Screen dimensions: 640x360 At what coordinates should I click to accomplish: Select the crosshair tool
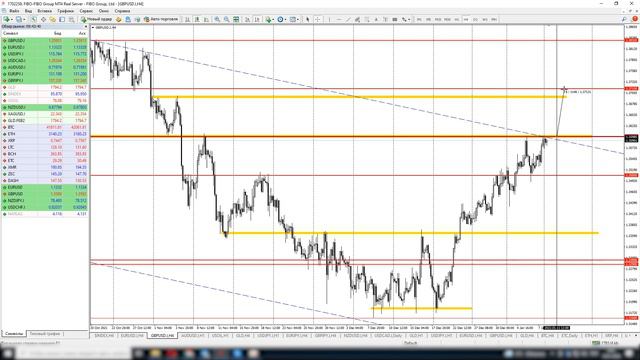pos(318,19)
